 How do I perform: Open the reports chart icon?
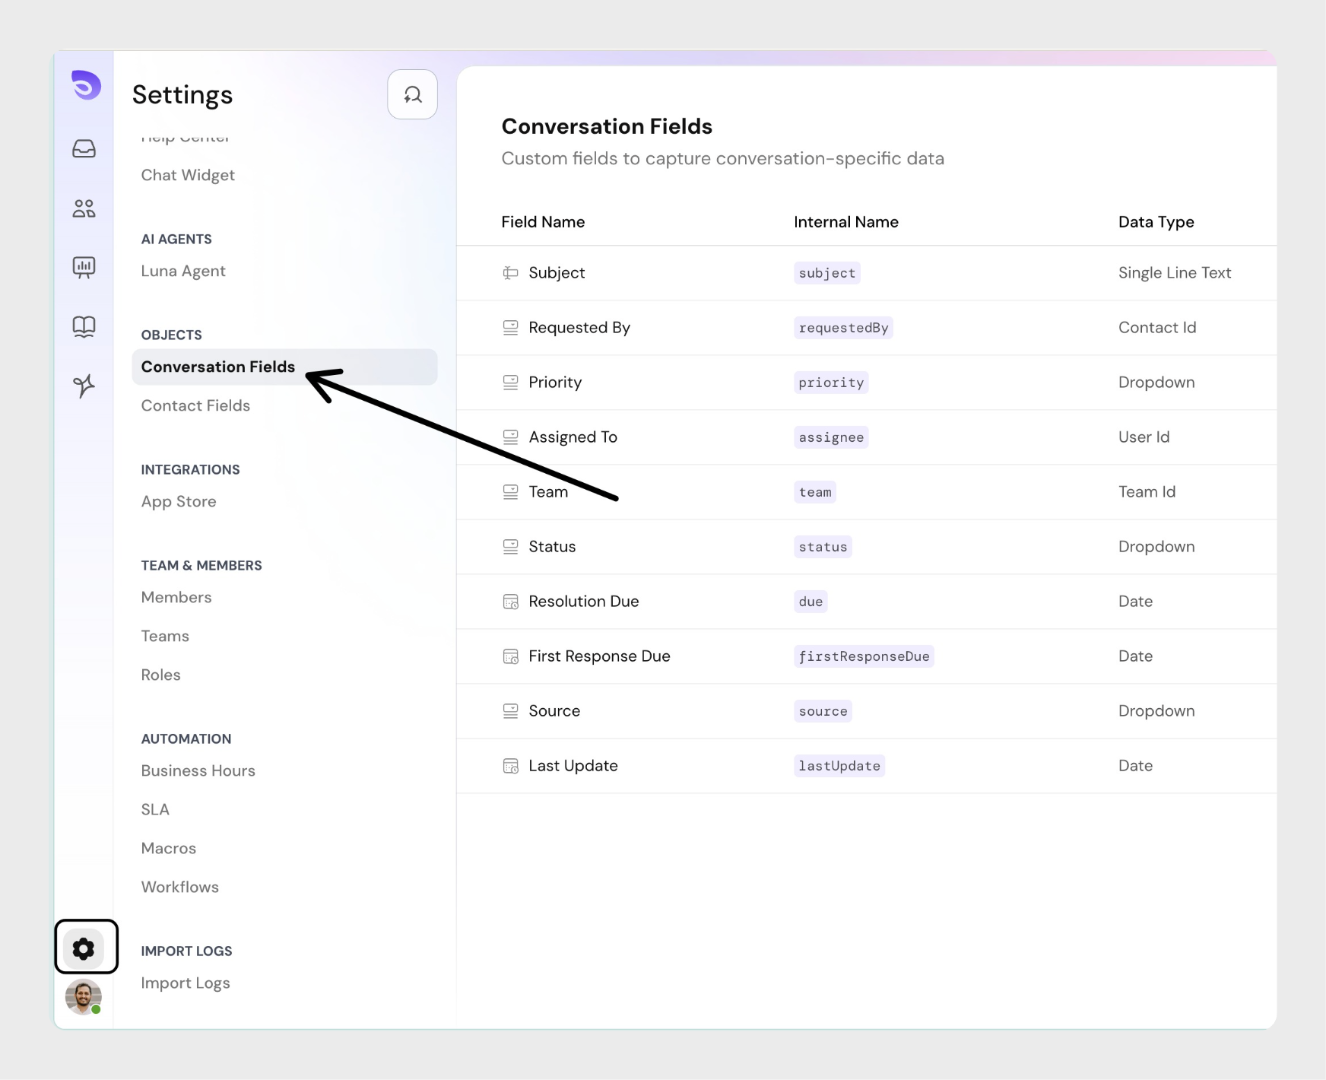click(x=84, y=267)
